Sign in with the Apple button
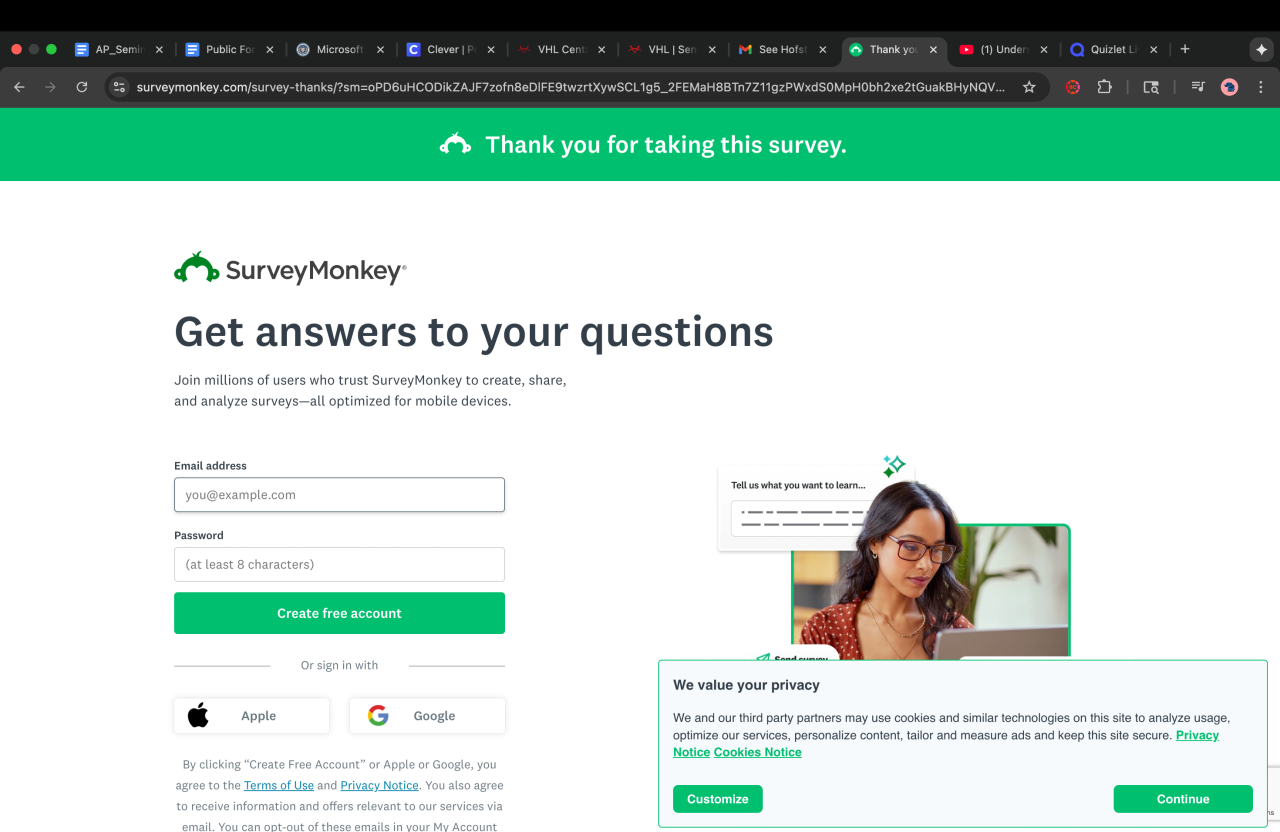Viewport: 1280px width, 832px height. tap(252, 716)
